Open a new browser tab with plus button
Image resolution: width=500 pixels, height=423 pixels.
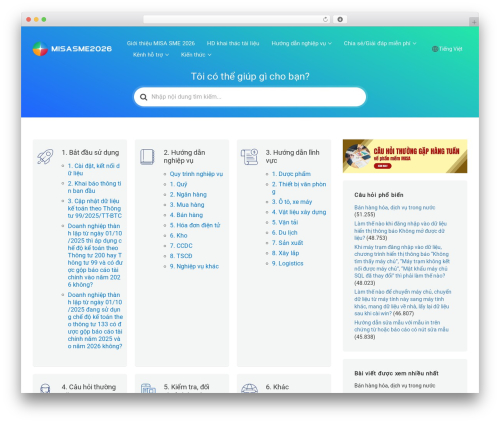474,22
